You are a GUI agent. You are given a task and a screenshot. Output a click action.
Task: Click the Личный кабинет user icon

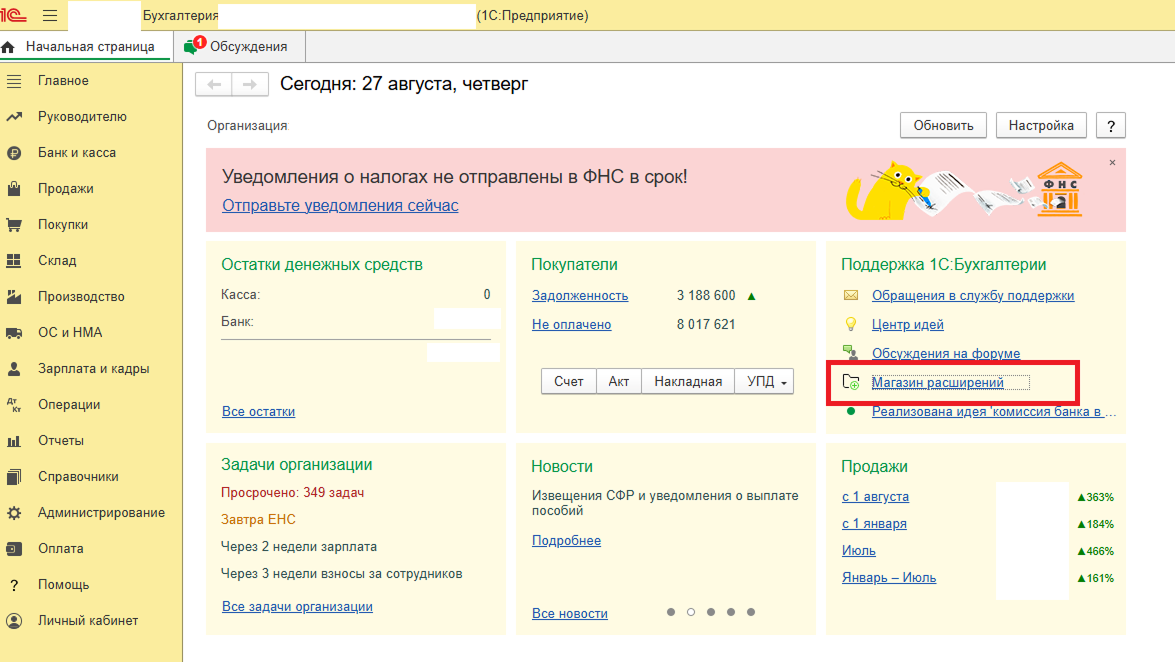(14, 621)
